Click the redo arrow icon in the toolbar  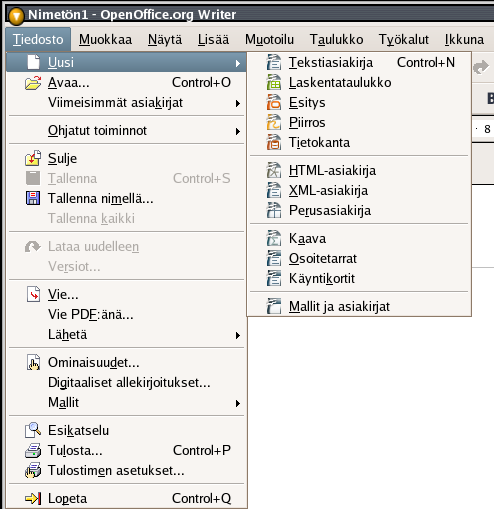pos(480,67)
